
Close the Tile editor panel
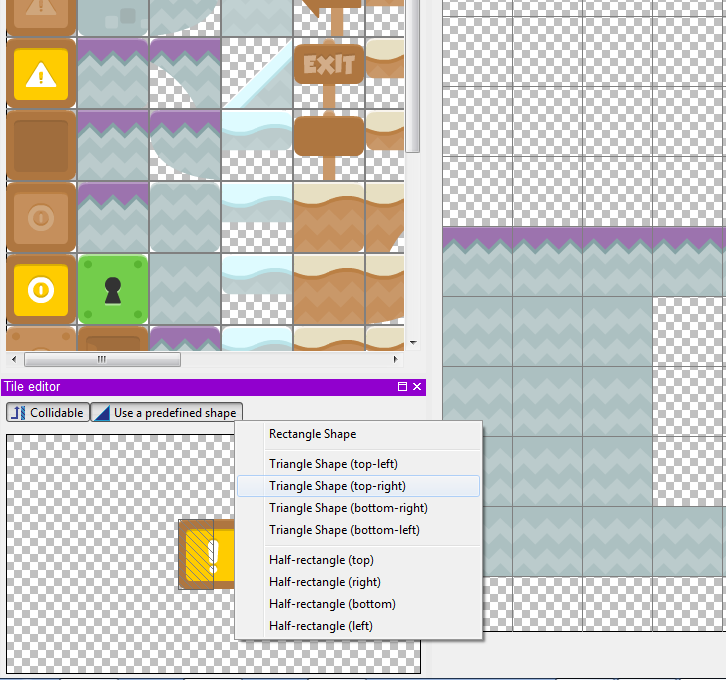[x=417, y=387]
